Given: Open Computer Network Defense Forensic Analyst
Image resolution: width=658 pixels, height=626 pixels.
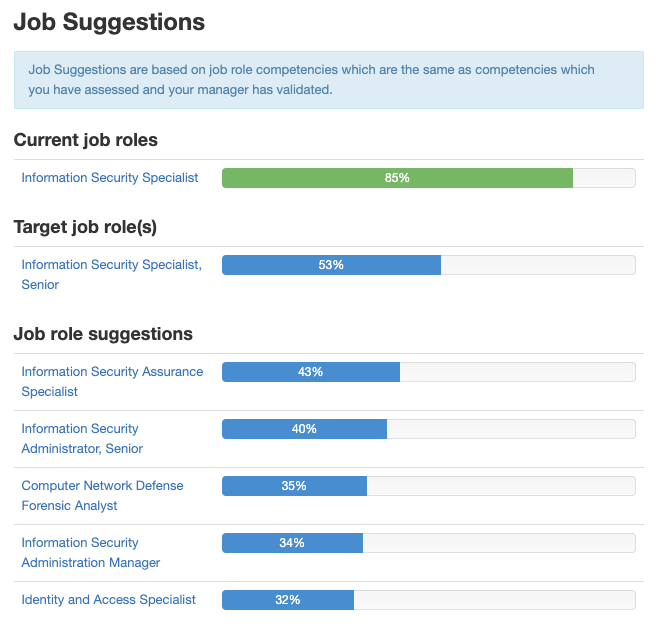Looking at the screenshot, I should click(x=102, y=495).
